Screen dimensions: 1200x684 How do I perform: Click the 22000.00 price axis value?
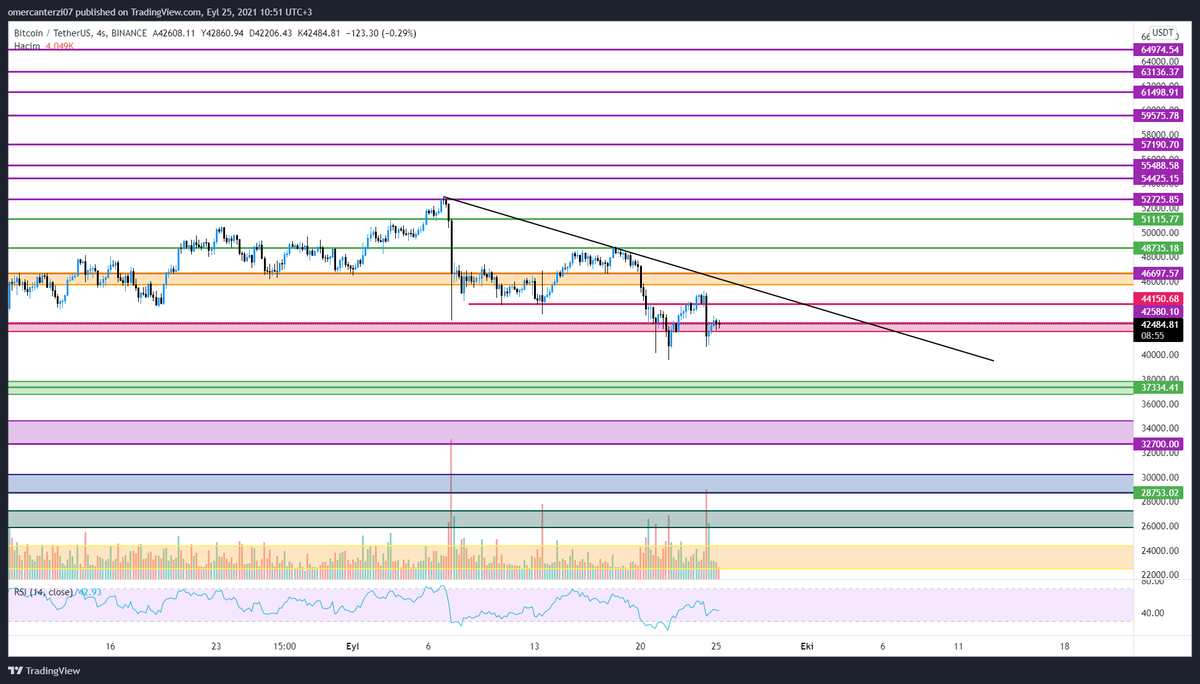click(1161, 575)
